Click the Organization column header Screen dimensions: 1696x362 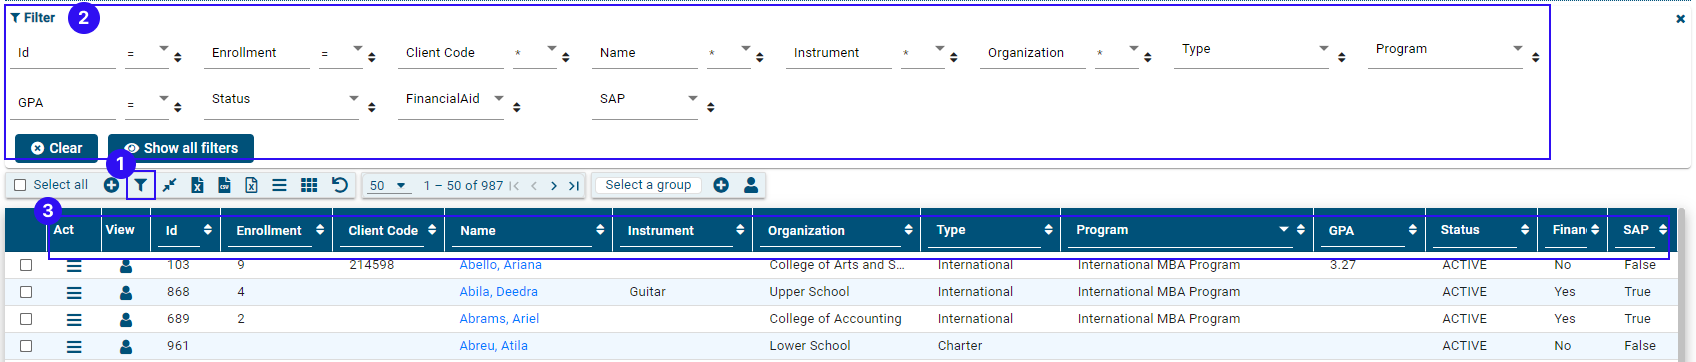806,231
